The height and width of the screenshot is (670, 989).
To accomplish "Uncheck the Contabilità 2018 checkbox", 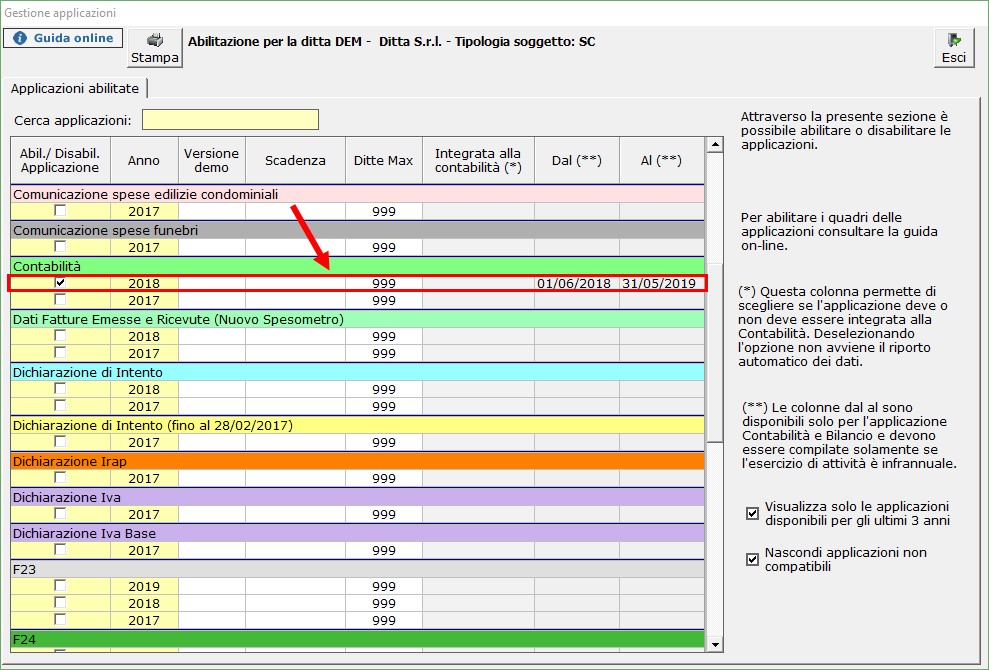I will 60,283.
